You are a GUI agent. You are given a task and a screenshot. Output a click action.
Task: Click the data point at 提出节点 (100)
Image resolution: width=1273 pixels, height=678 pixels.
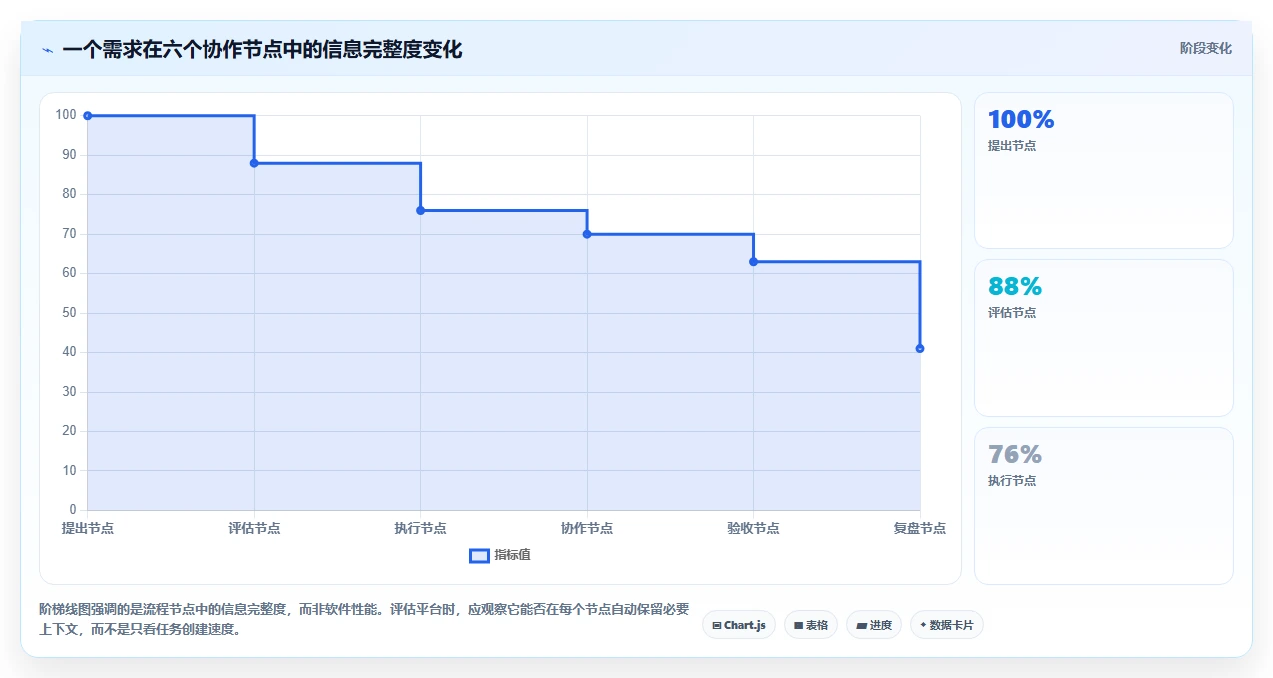87,115
